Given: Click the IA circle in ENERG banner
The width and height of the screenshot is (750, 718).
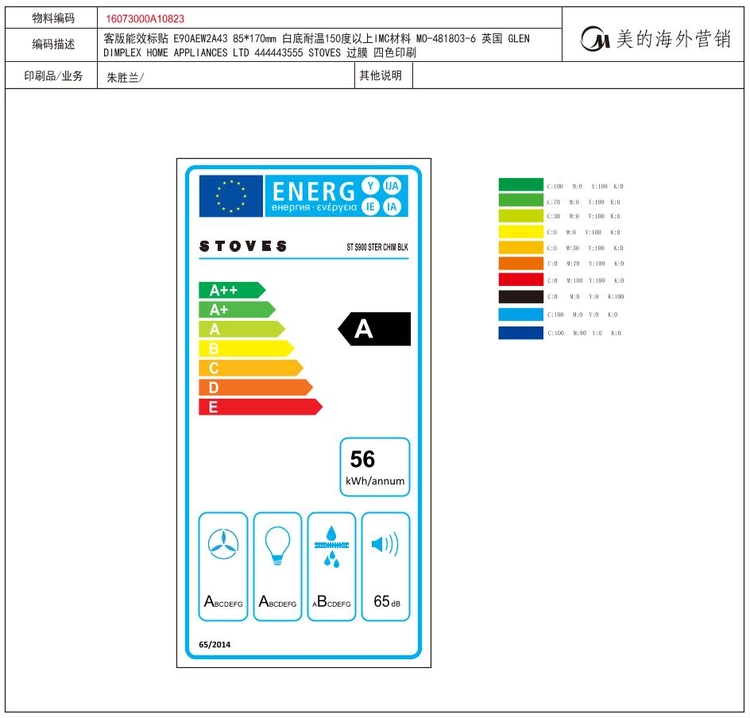Looking at the screenshot, I should (392, 207).
